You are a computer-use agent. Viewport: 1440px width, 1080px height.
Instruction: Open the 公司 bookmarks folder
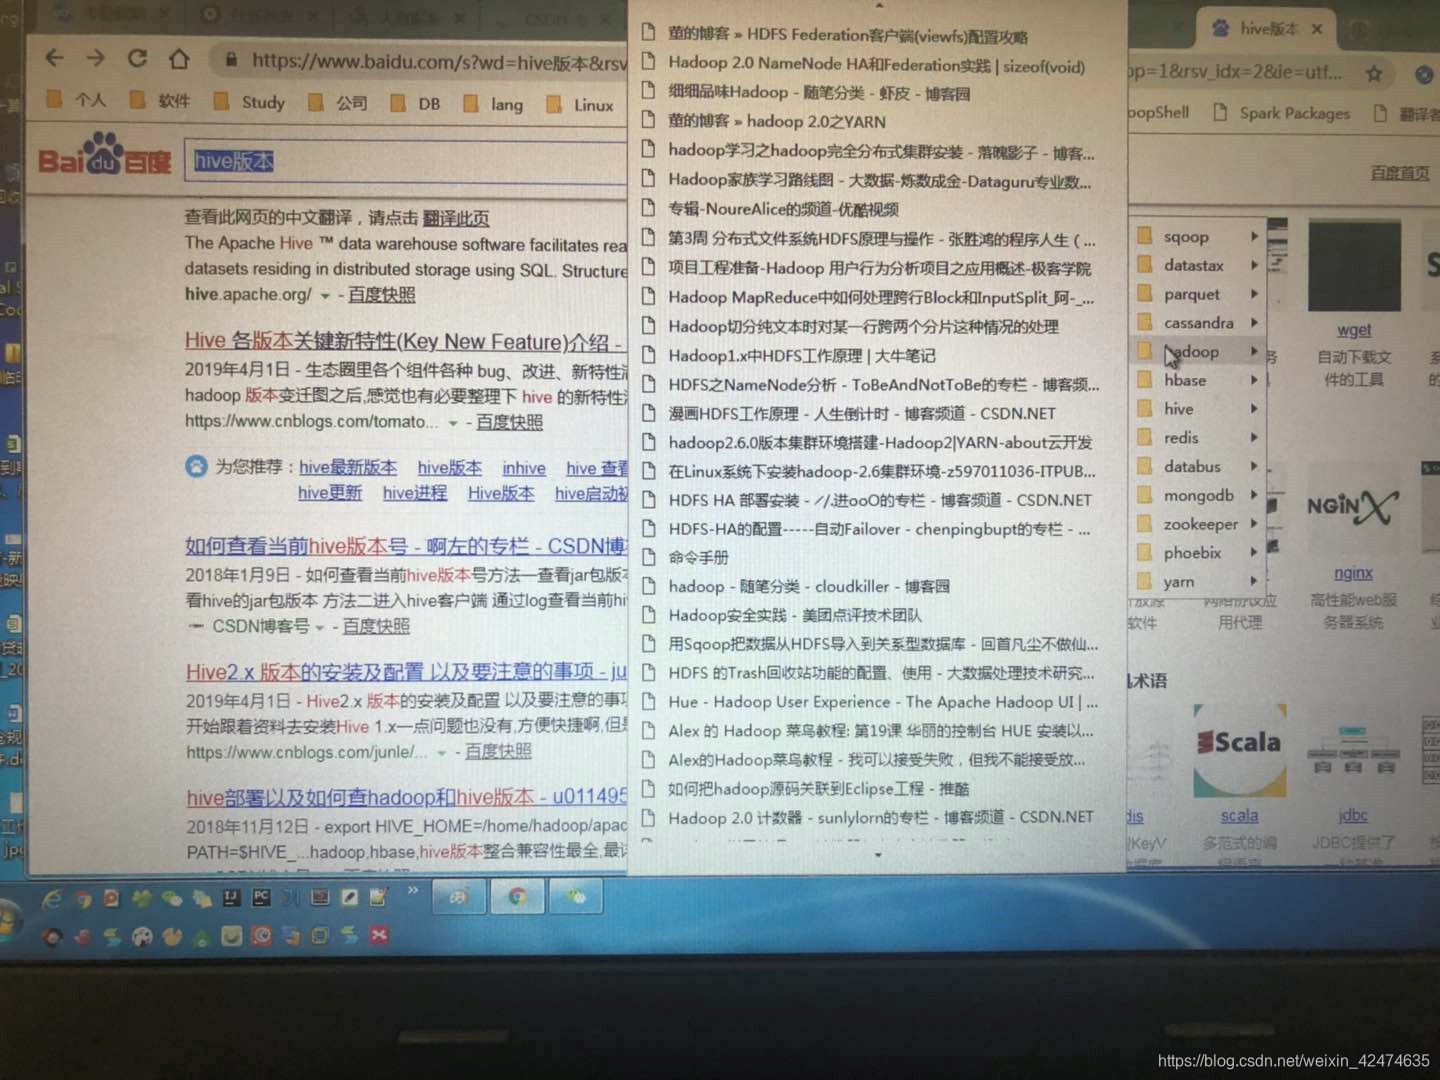(x=339, y=102)
